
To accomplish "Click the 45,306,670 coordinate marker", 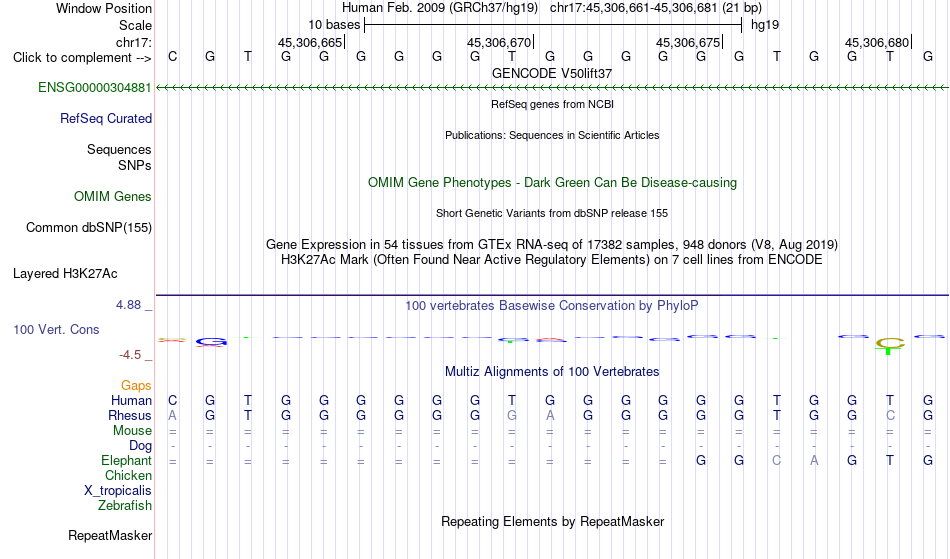I will pos(499,42).
